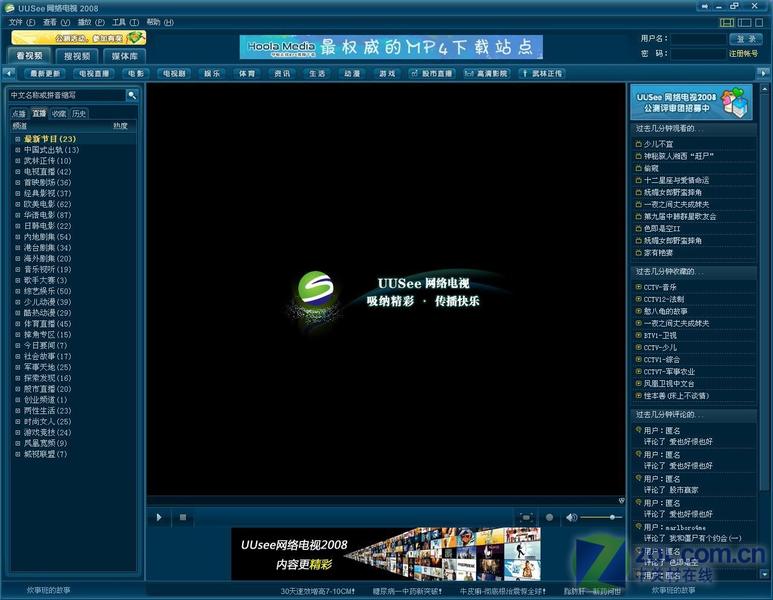Select the 直播 sub-tab
The width and height of the screenshot is (773, 600).
pyautogui.click(x=39, y=113)
